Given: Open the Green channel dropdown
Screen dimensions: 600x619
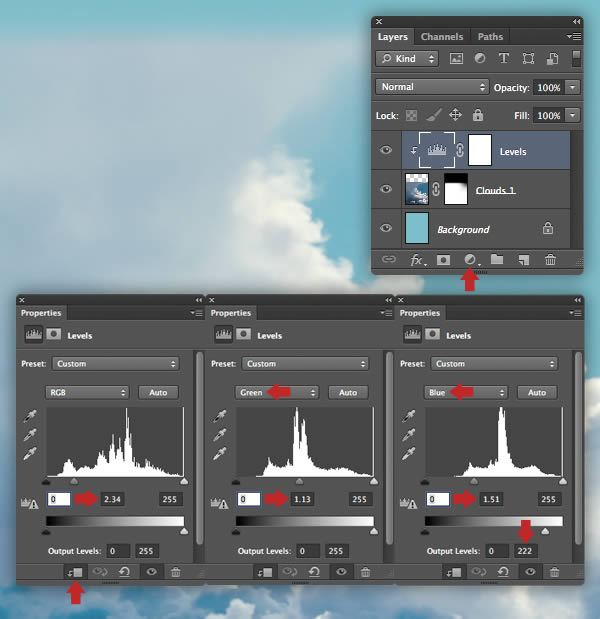Looking at the screenshot, I should 277,392.
